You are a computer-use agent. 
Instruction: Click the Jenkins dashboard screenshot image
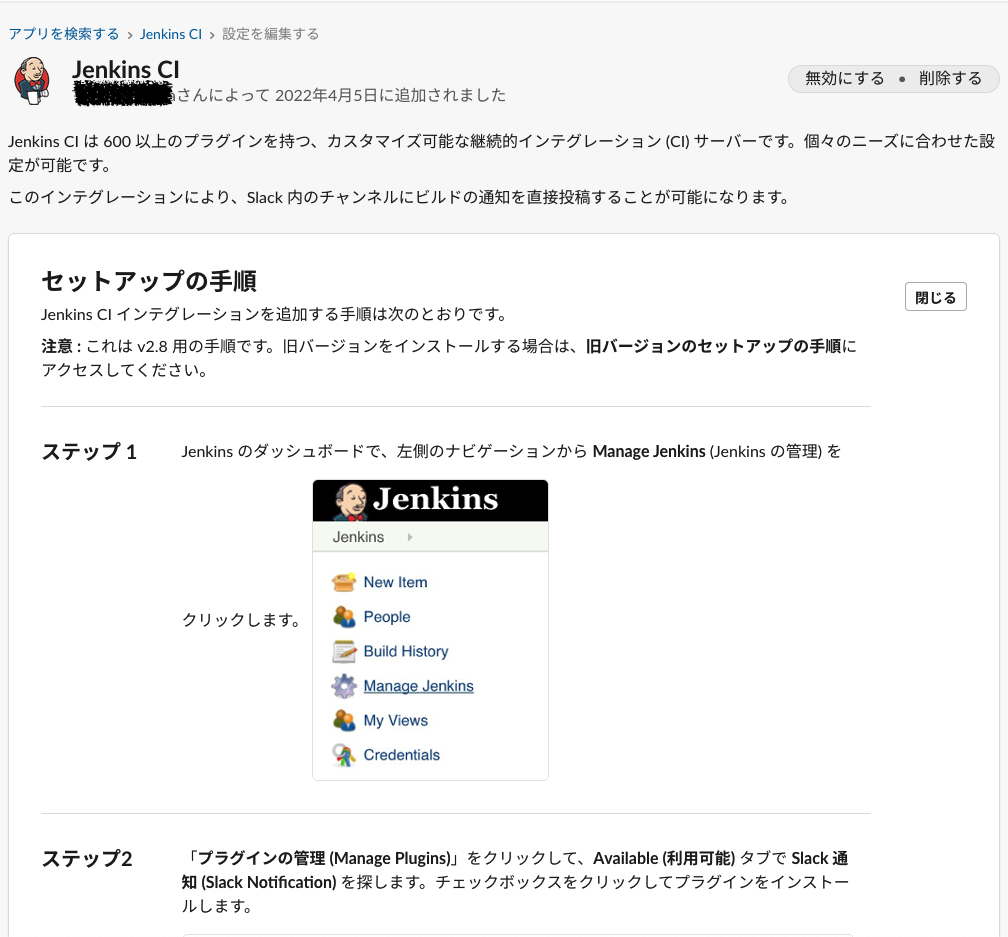click(430, 630)
